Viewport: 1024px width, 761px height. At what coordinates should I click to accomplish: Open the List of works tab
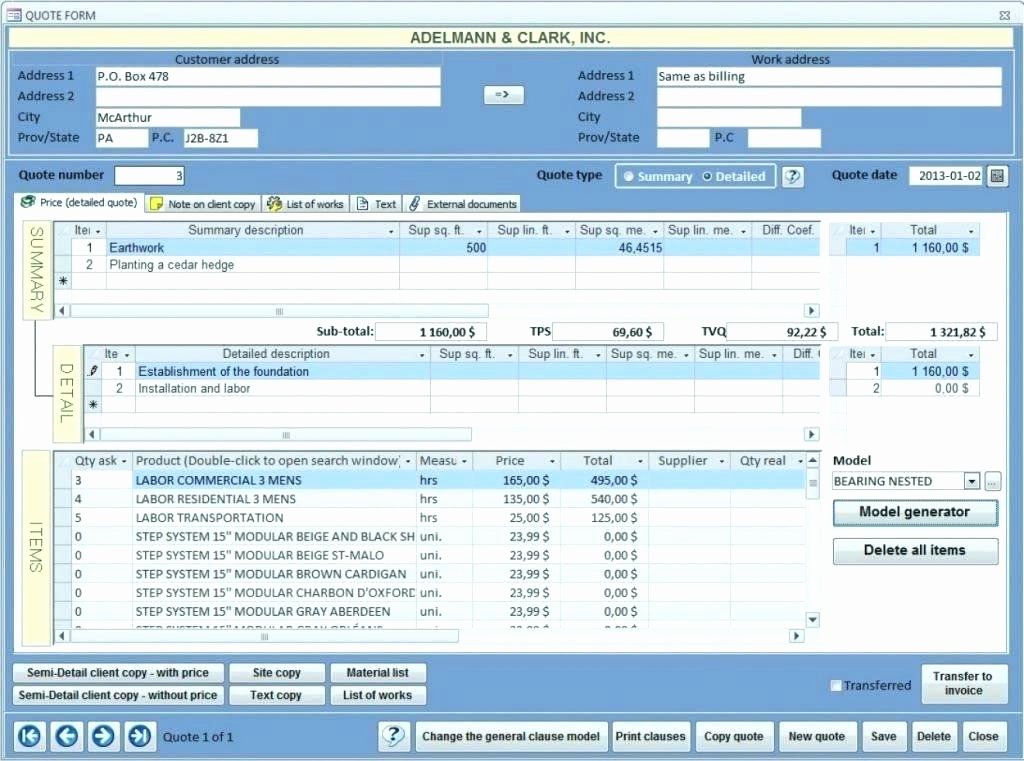coord(306,204)
